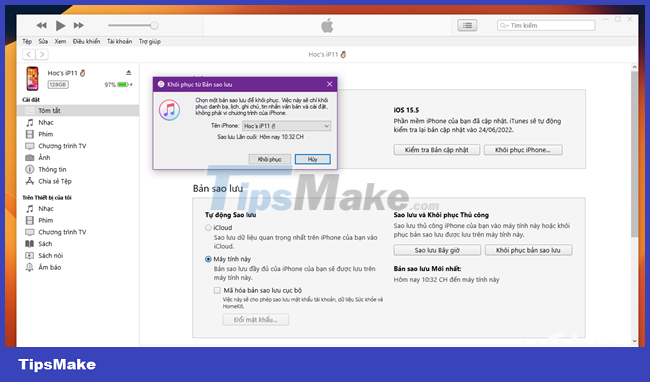This screenshot has height=382, width=650.
Task: Open the Tài khoản menu
Action: click(x=119, y=41)
